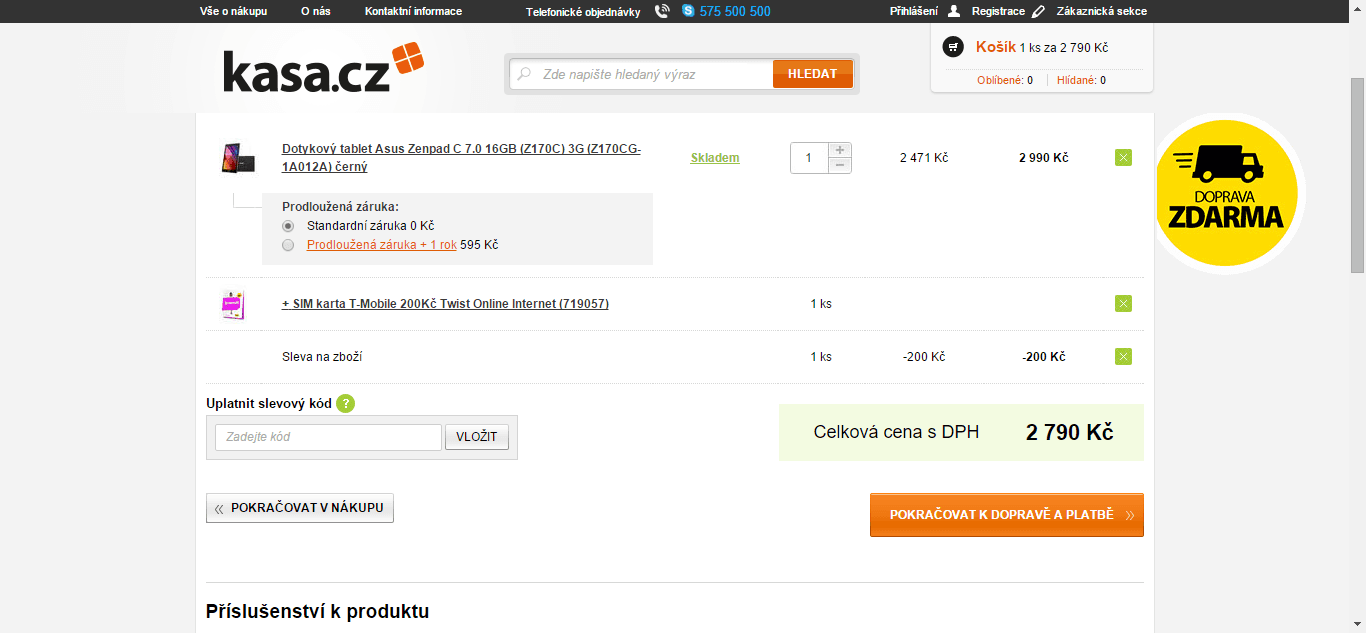Click the pencil icon next to Registrace

click(x=1039, y=11)
